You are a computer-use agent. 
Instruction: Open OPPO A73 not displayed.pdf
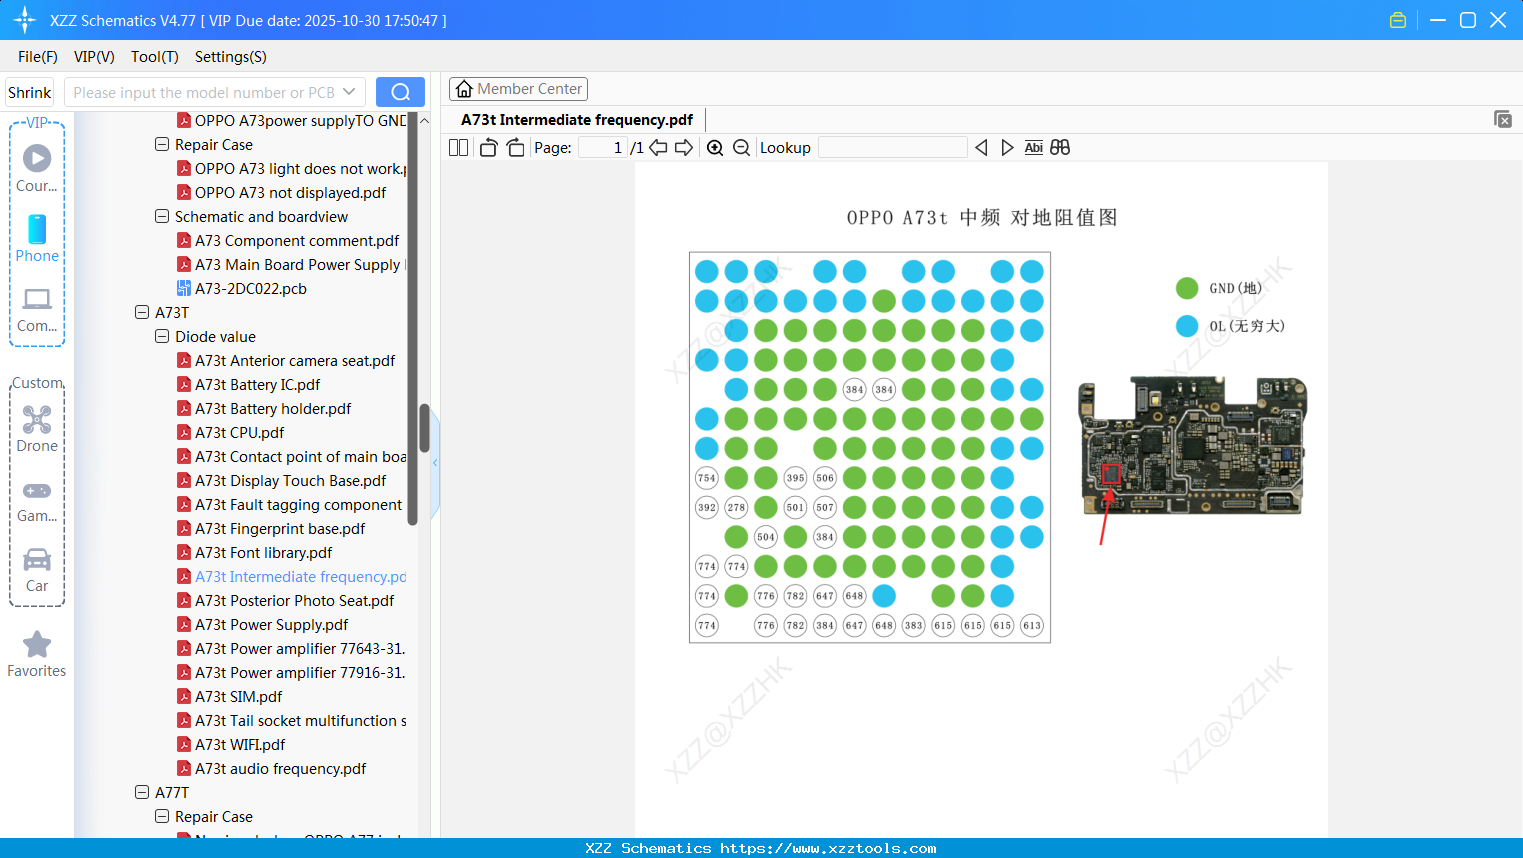pyautogui.click(x=290, y=193)
